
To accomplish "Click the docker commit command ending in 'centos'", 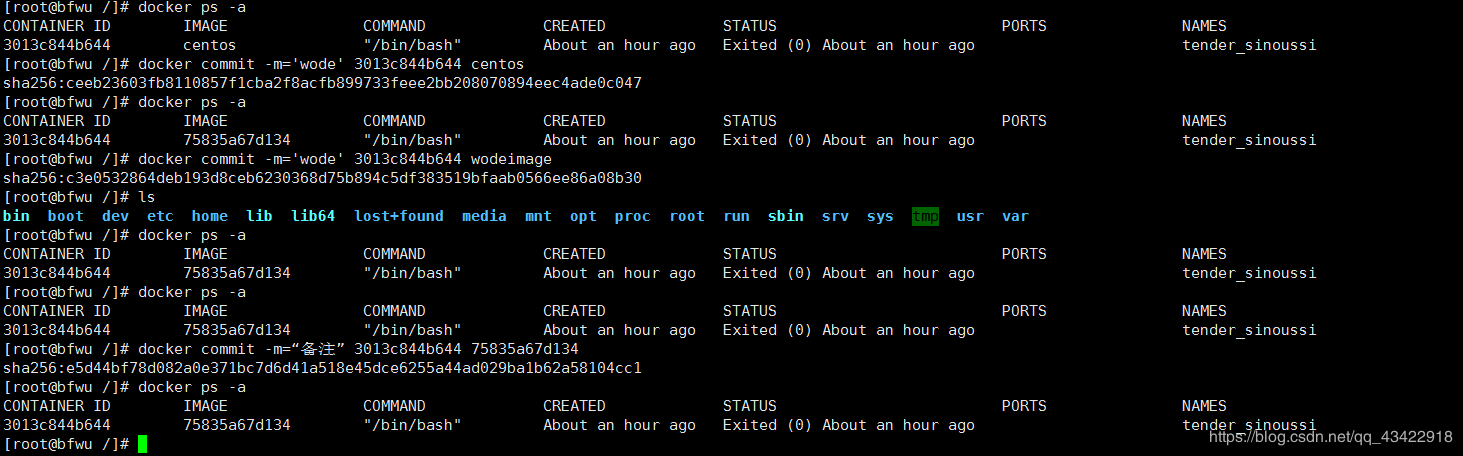I will (x=331, y=64).
